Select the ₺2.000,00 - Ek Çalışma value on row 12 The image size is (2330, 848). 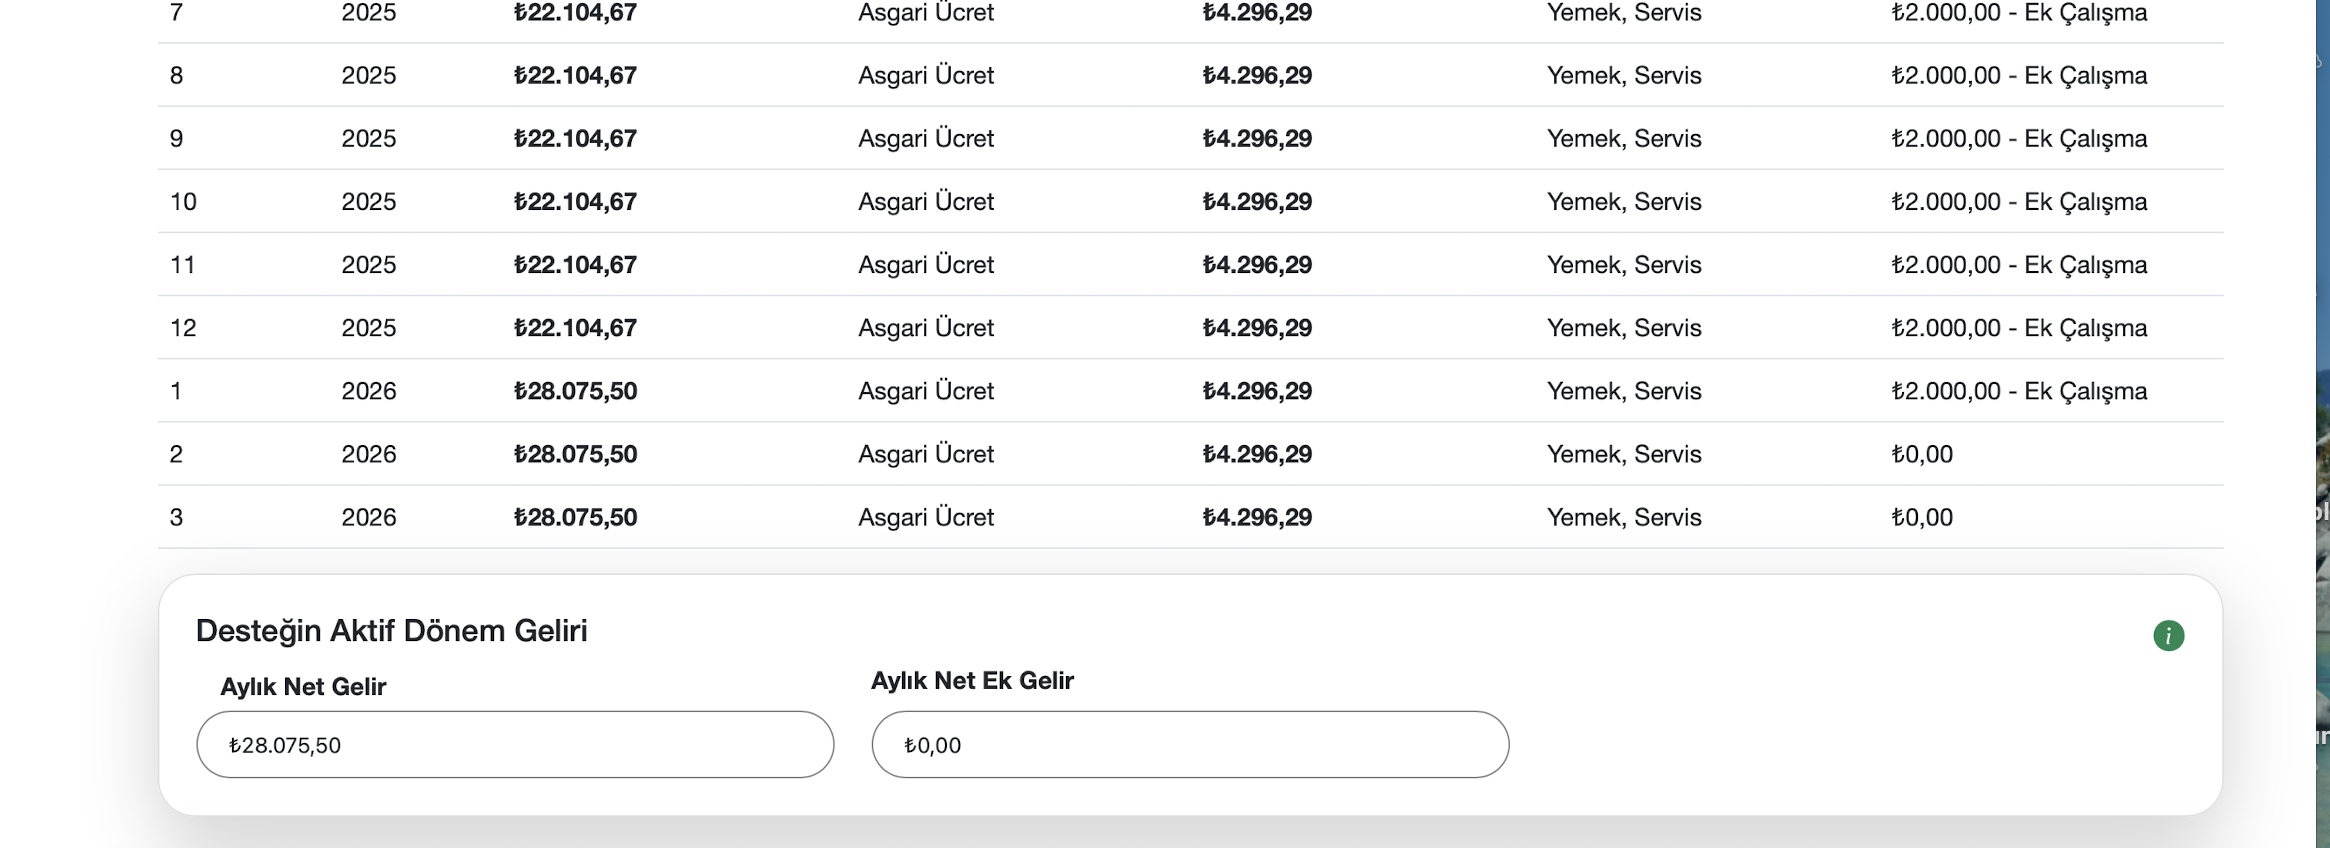[2019, 327]
